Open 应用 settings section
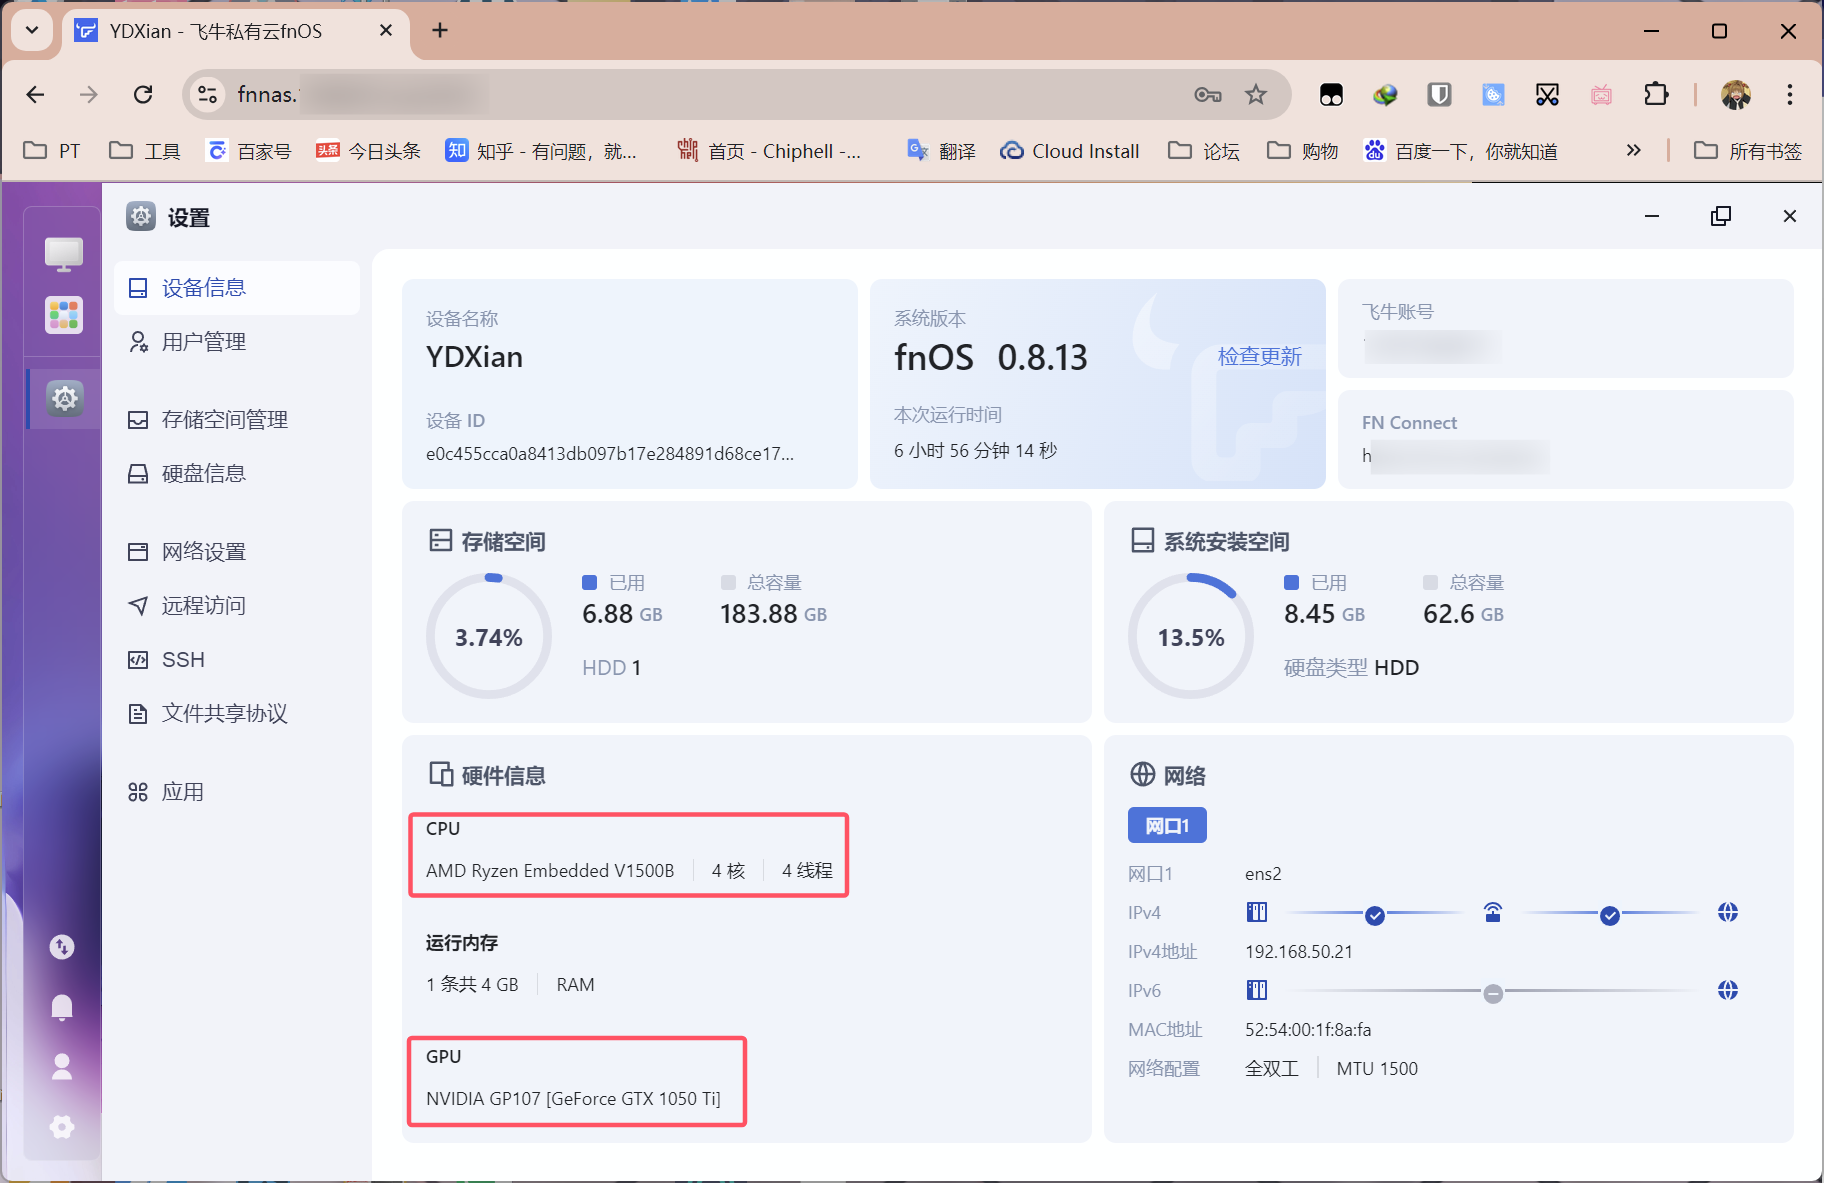This screenshot has height=1183, width=1824. point(237,792)
